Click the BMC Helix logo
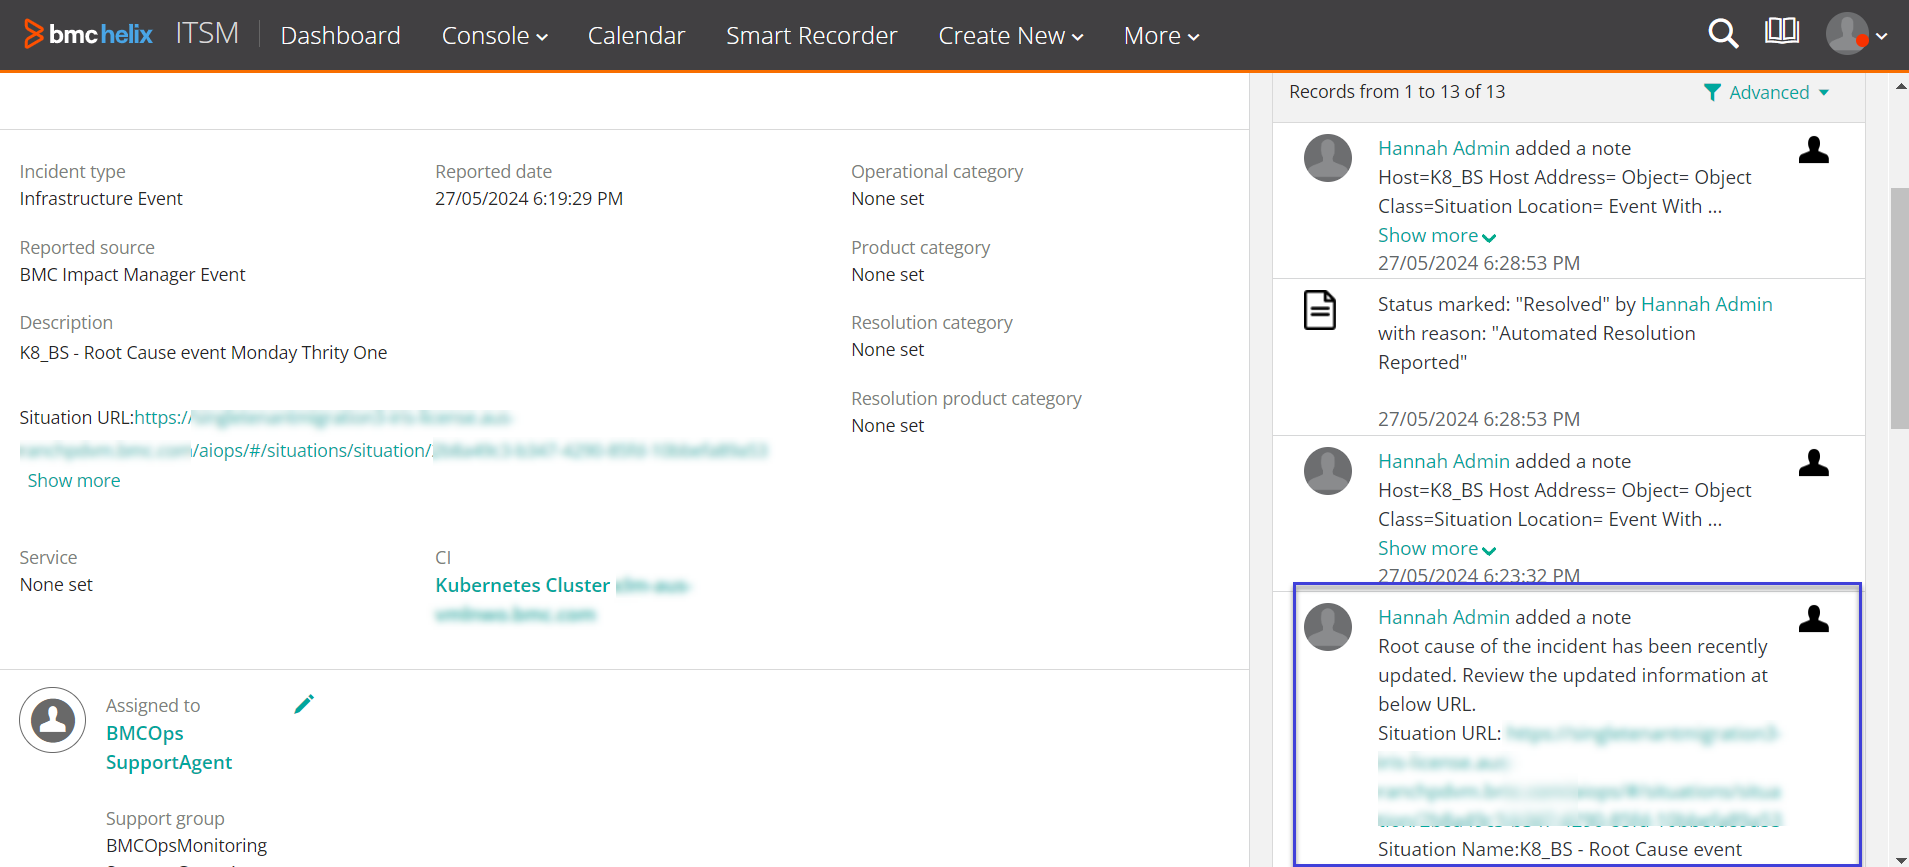Image resolution: width=1909 pixels, height=867 pixels. [88, 34]
